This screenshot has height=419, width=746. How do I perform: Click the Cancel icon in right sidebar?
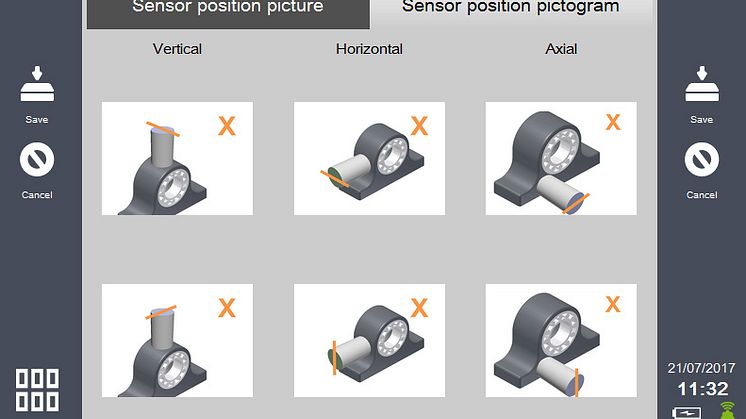(701, 159)
